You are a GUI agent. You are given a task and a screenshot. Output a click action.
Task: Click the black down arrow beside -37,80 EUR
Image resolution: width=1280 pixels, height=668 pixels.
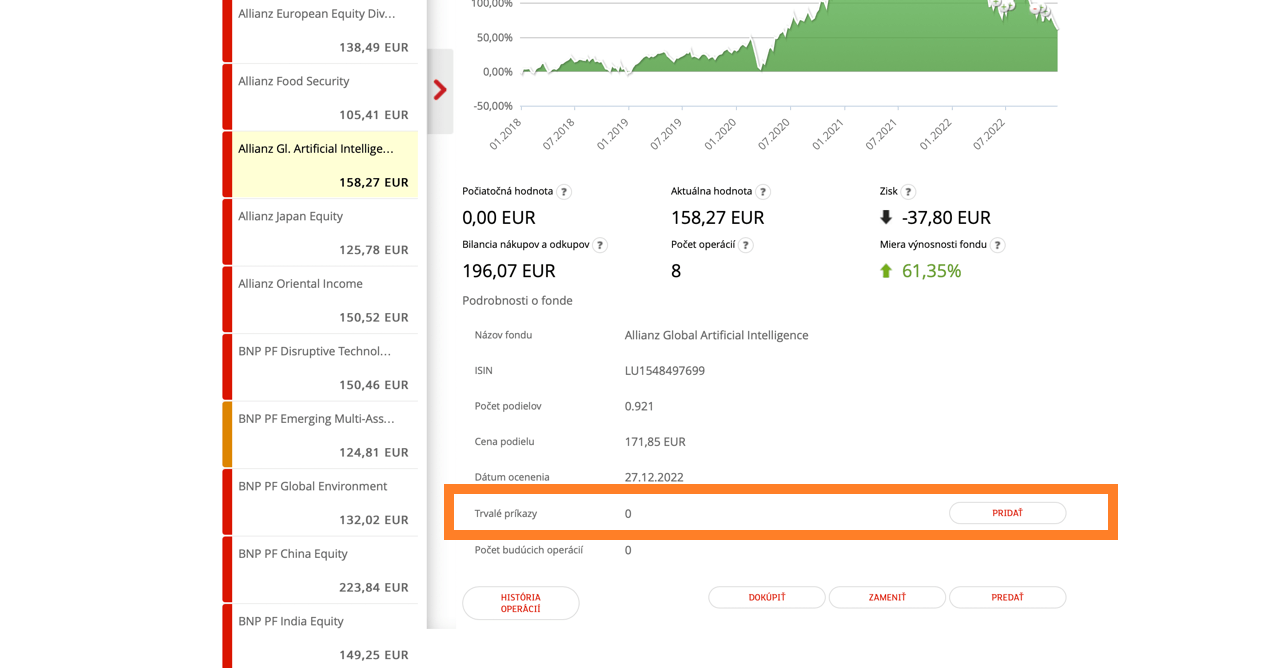point(886,217)
